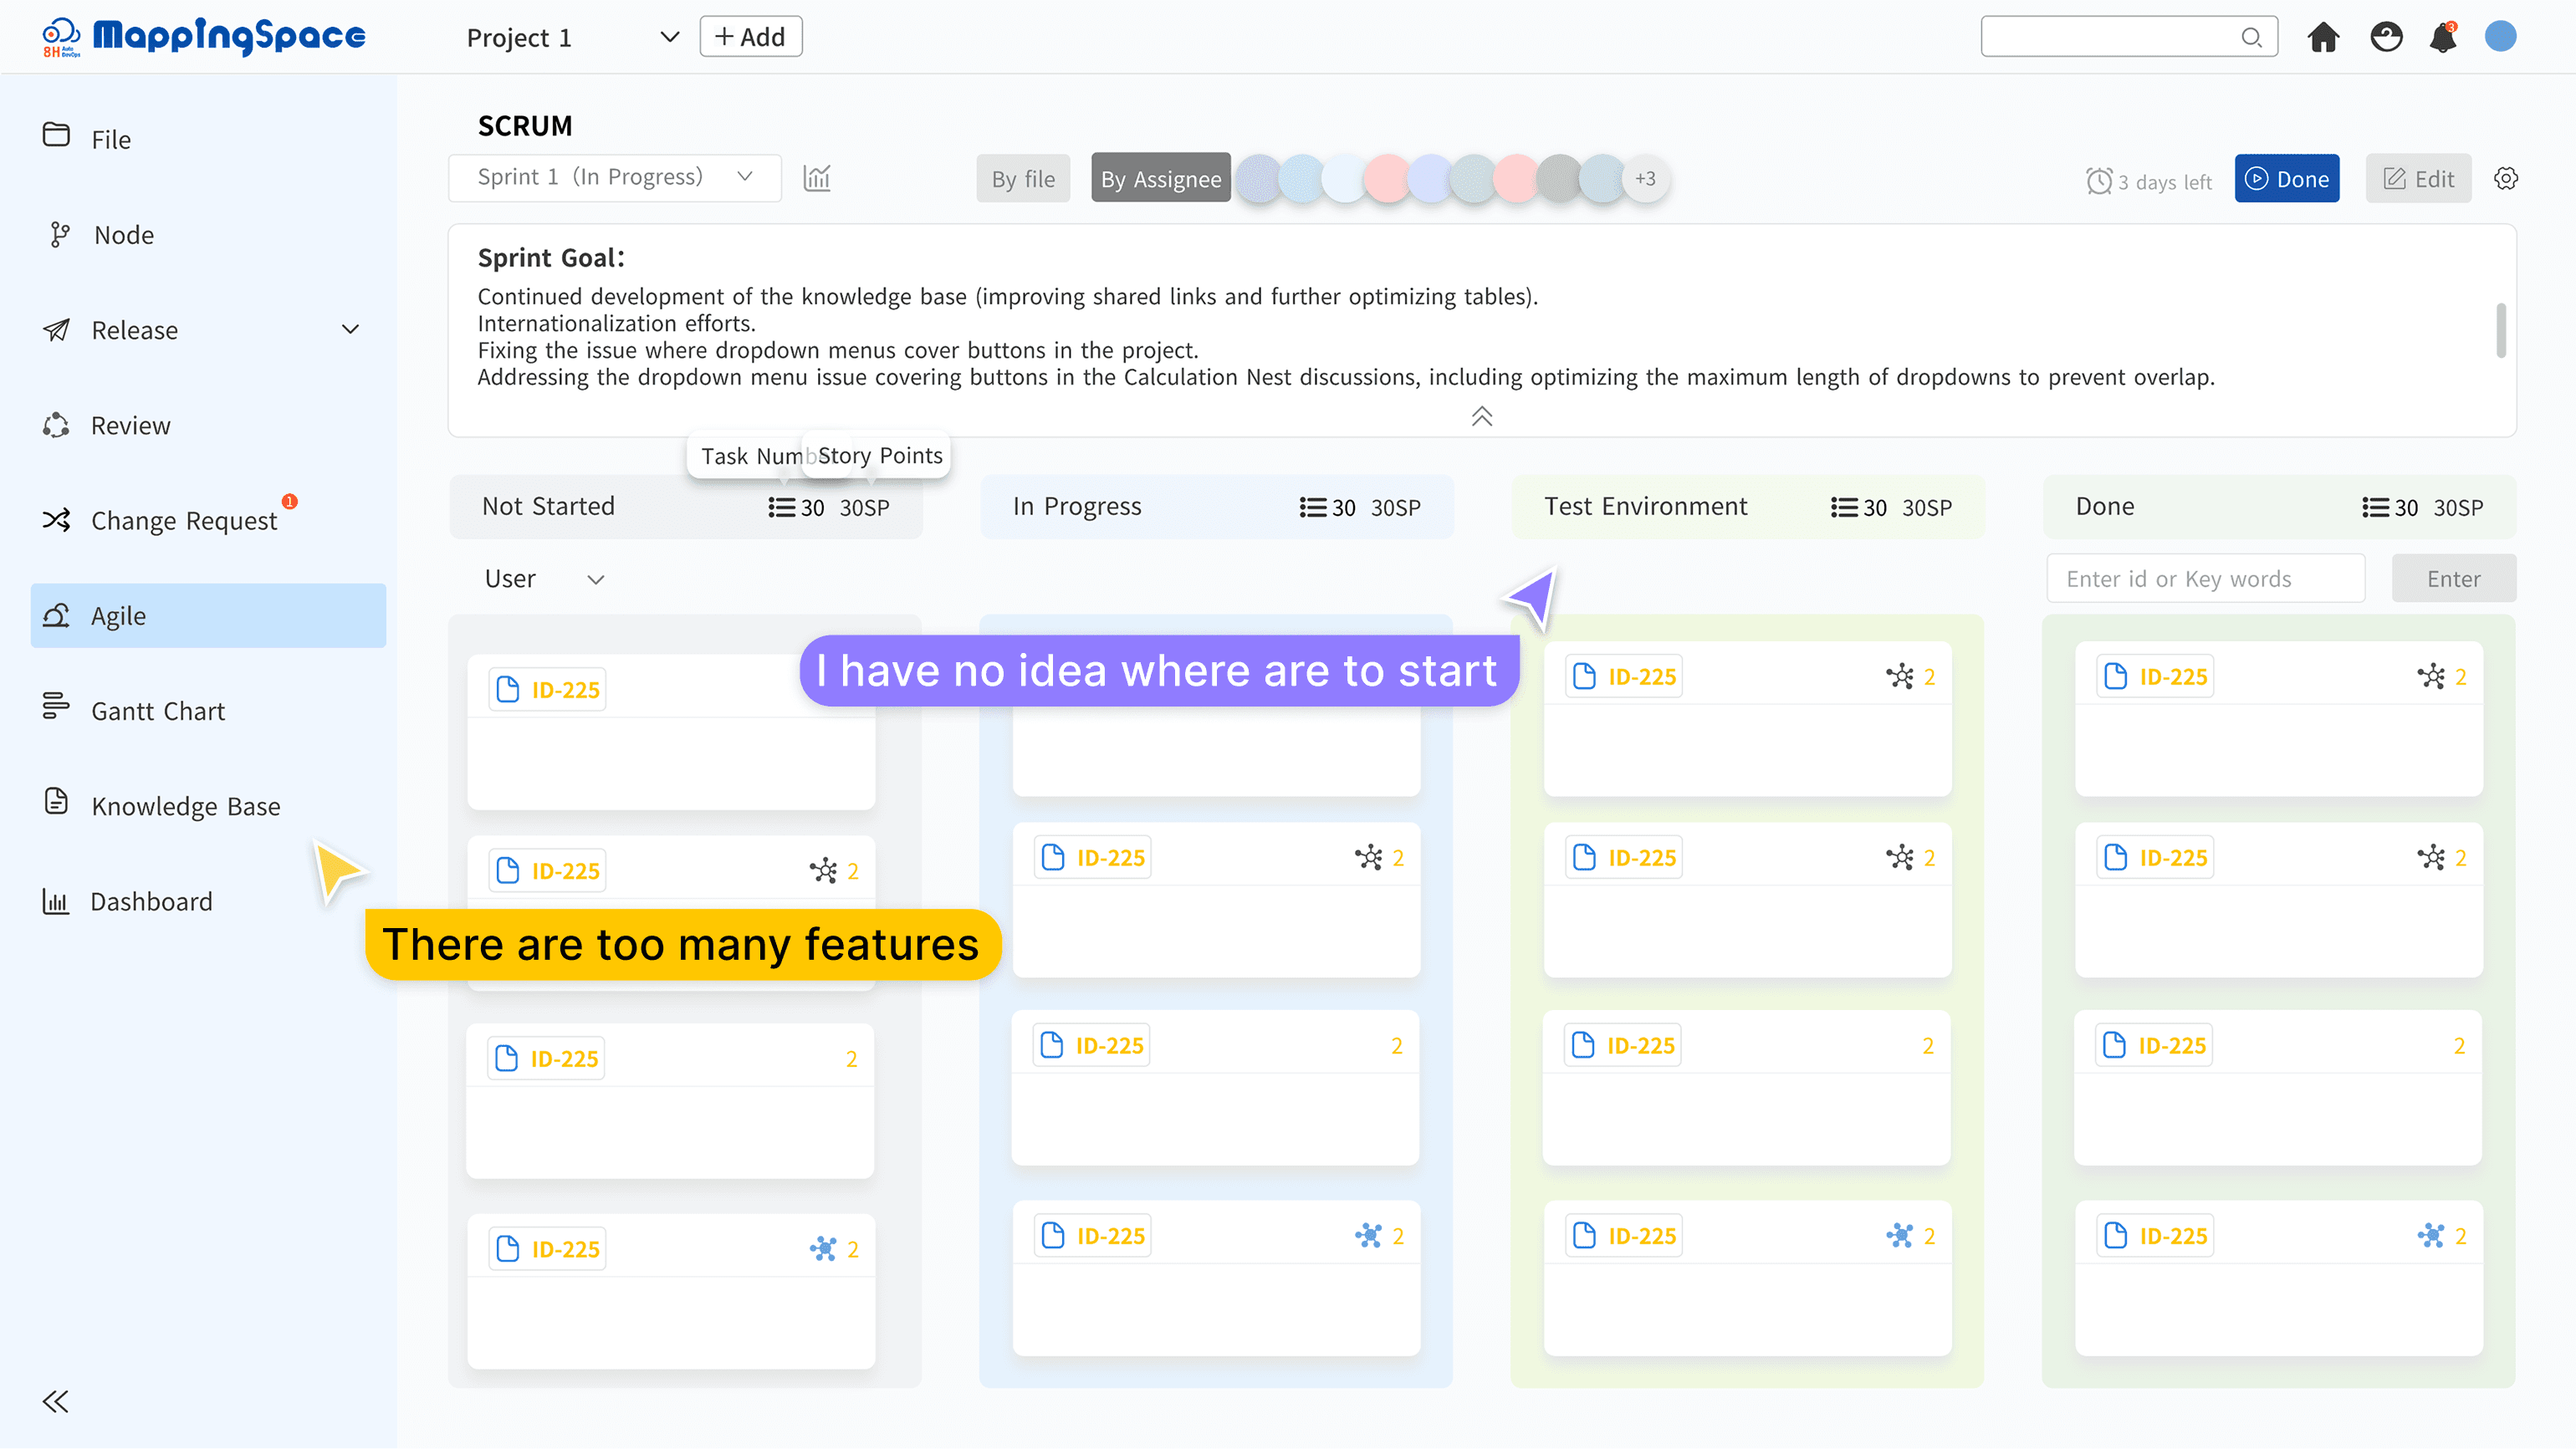Click the home icon in top bar
2576x1449 pixels.
tap(2323, 37)
